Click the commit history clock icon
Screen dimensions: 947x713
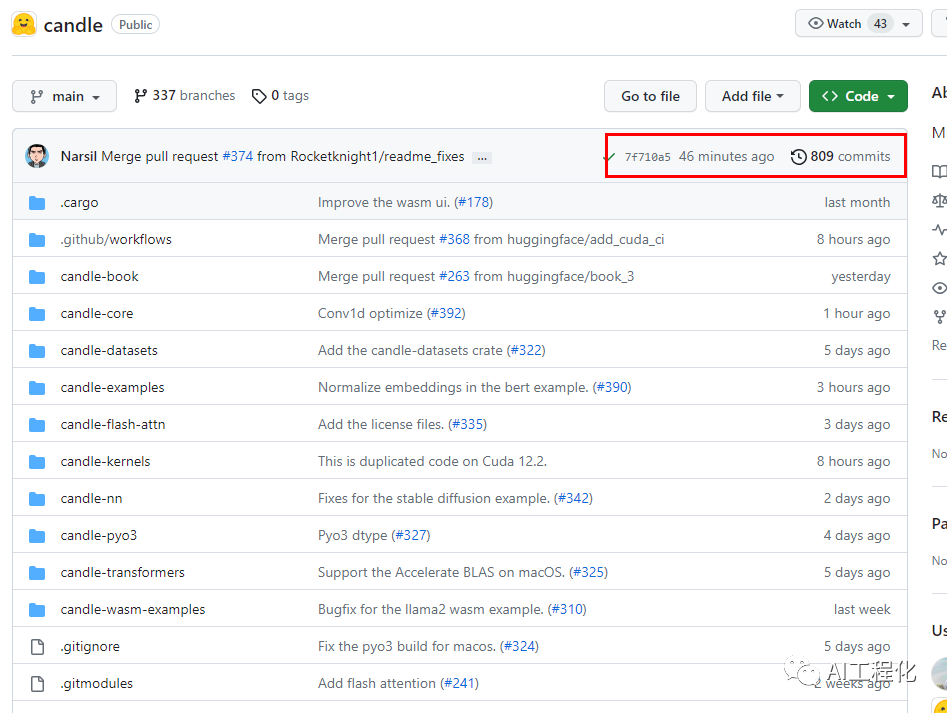pyautogui.click(x=798, y=157)
